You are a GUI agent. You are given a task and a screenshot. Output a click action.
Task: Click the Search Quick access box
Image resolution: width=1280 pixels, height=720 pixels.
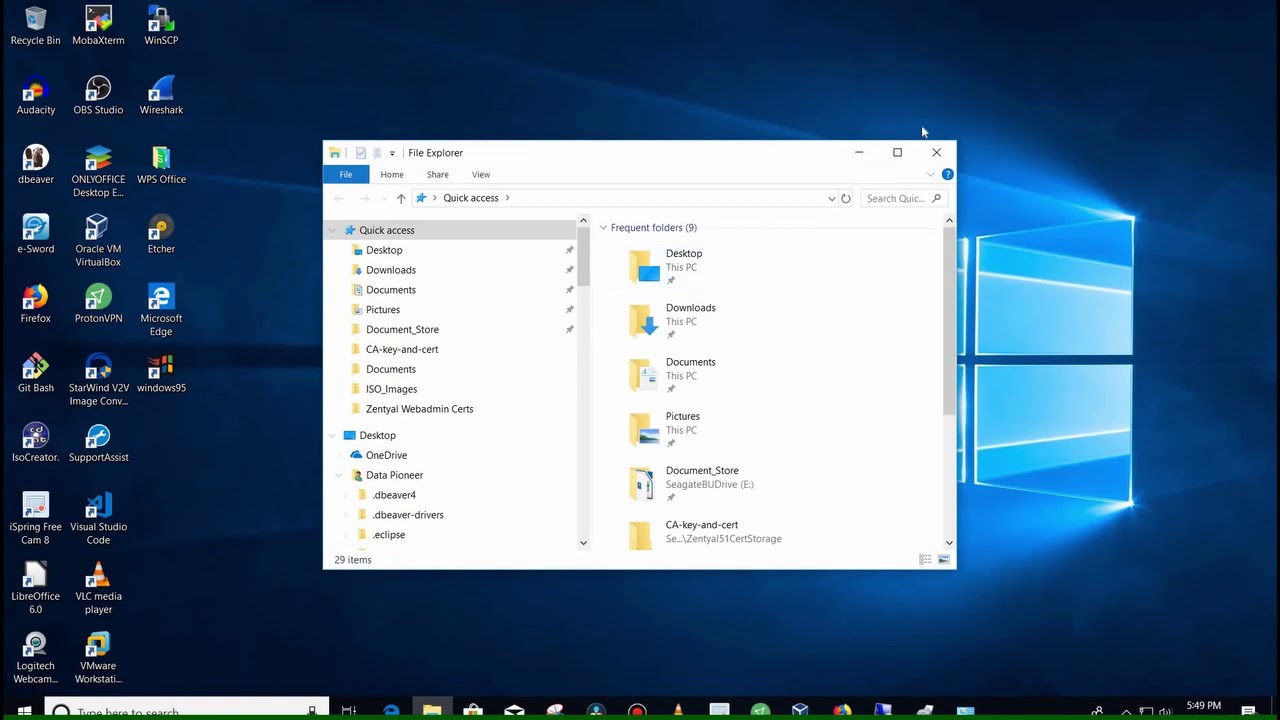(903, 198)
